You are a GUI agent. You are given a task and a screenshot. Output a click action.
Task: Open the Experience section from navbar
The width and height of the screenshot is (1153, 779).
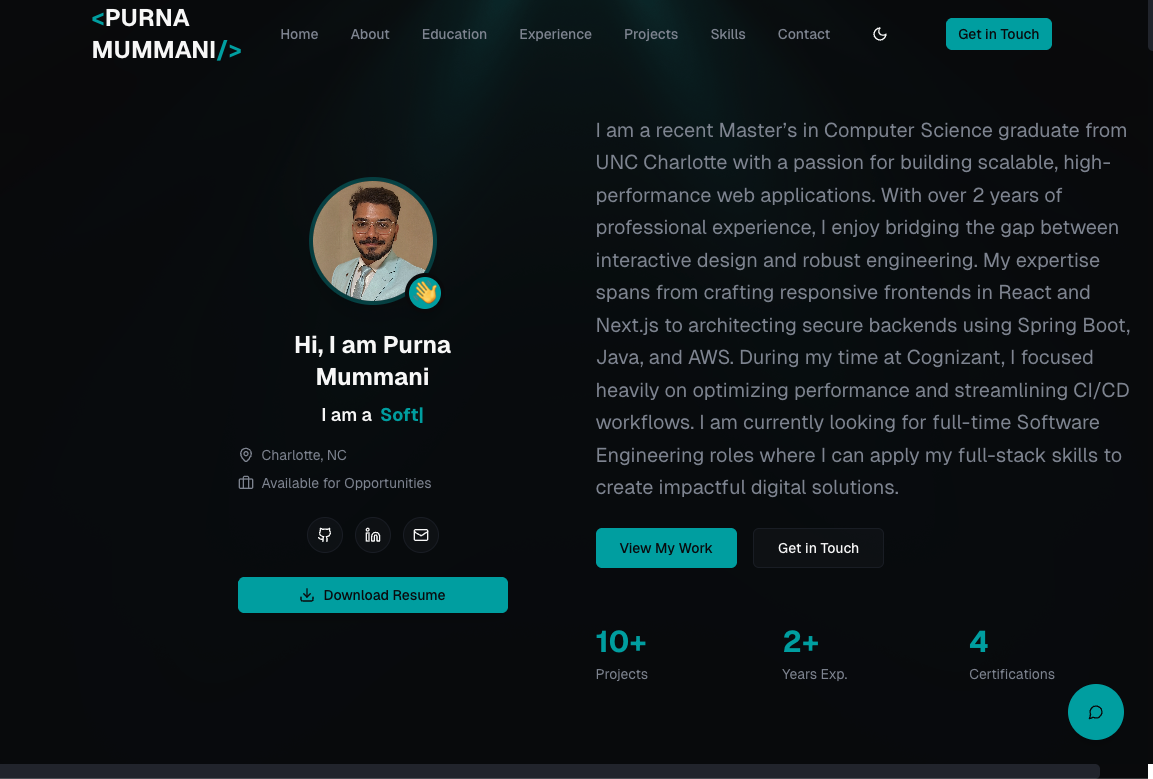point(555,34)
